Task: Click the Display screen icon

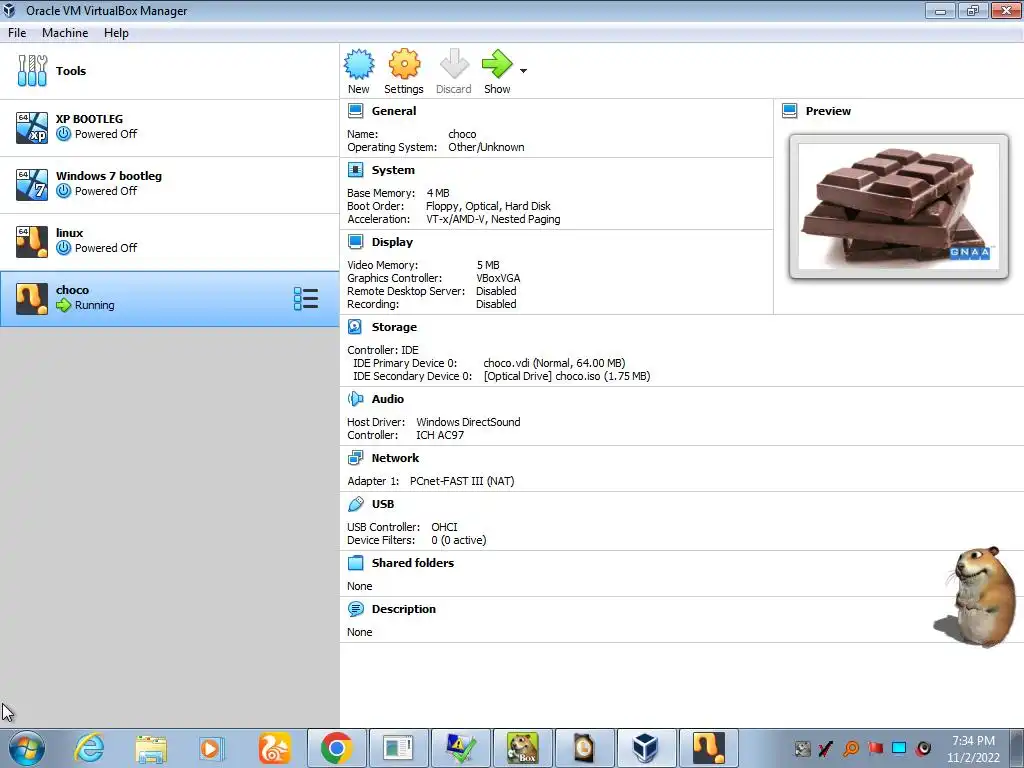Action: [355, 242]
